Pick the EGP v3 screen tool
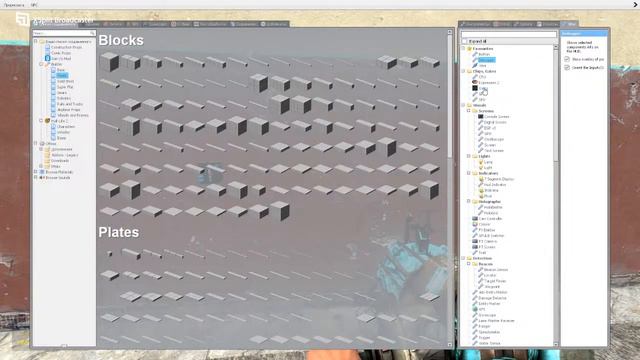640x360 pixels. tap(489, 128)
